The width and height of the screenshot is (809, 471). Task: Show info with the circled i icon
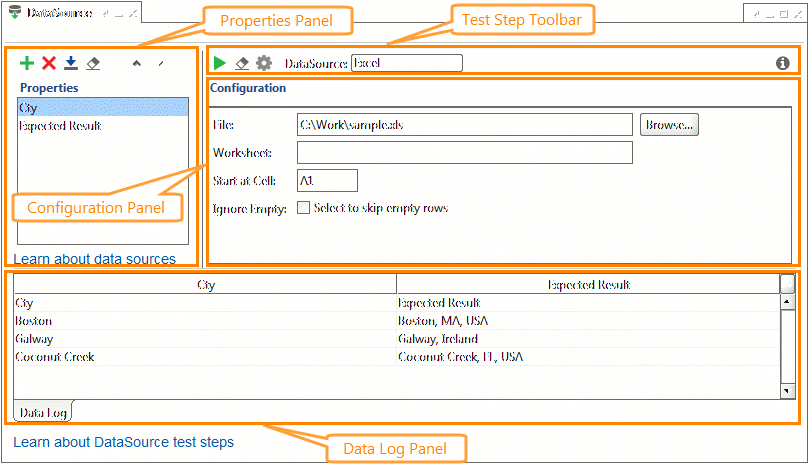click(x=783, y=63)
